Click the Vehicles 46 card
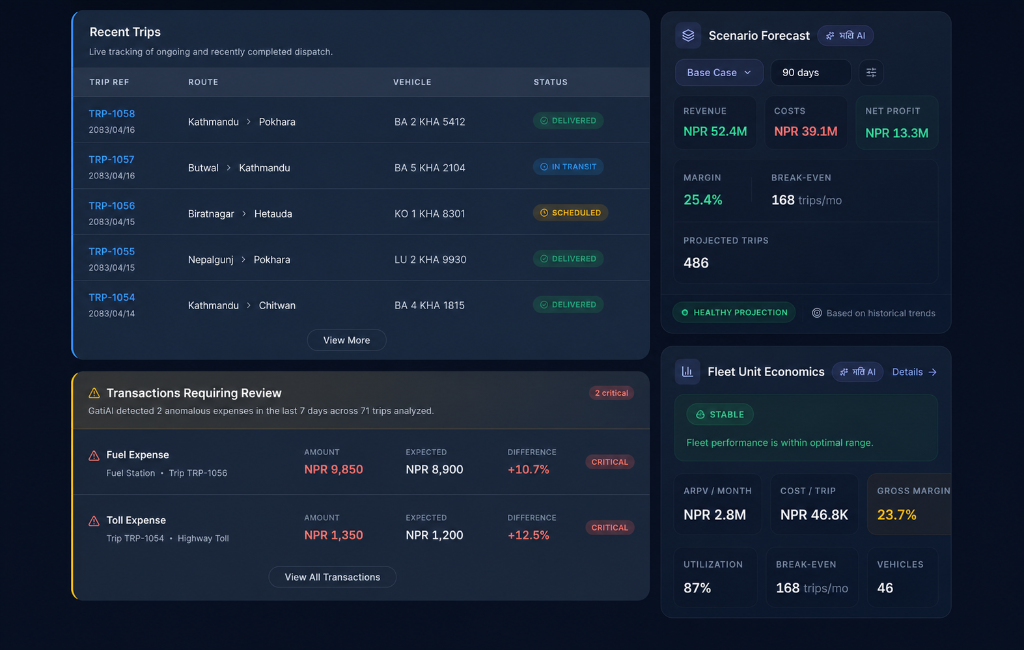This screenshot has width=1024, height=650. click(x=903, y=577)
